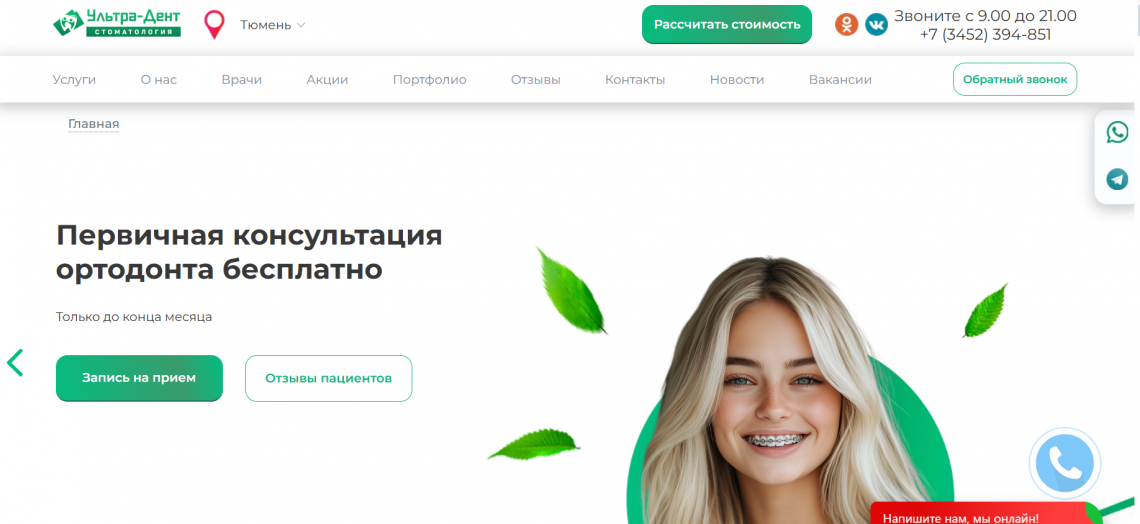Open the Услуги menu item
Screen dimensions: 1140x524
[74, 80]
